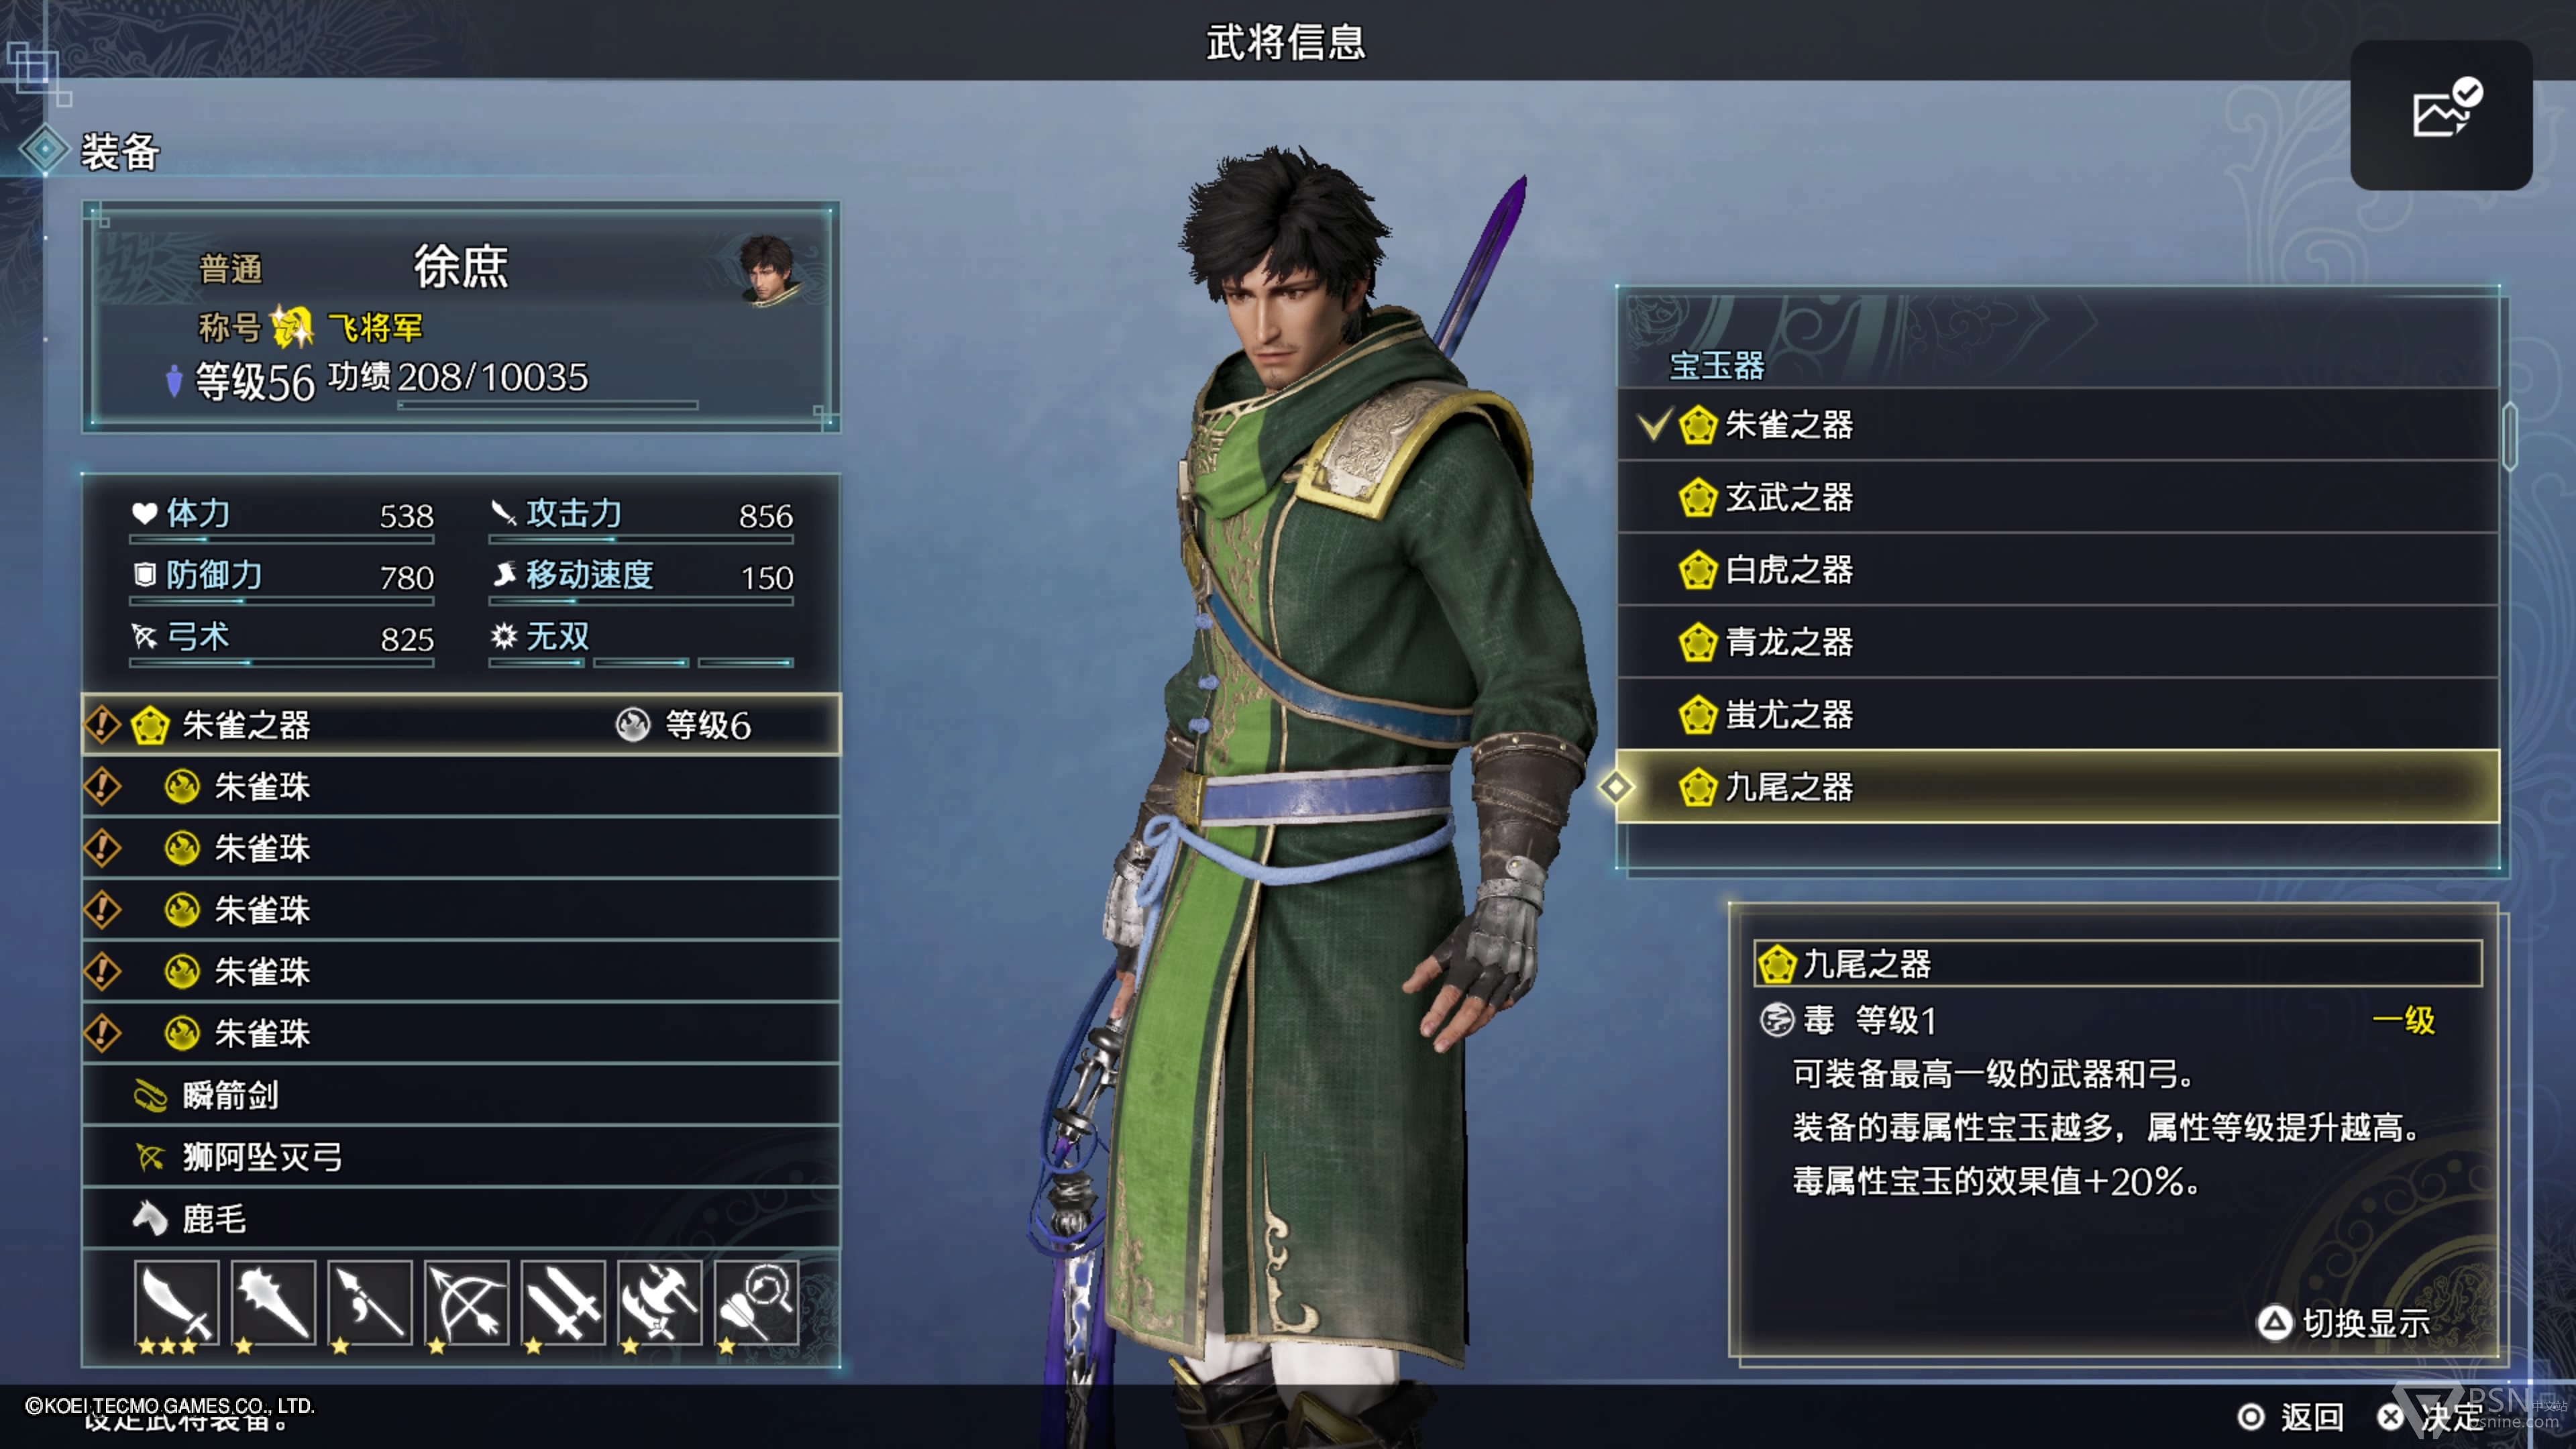
Task: Expand the 朱雀之器 等级6 equipment row
Action: click(461, 725)
